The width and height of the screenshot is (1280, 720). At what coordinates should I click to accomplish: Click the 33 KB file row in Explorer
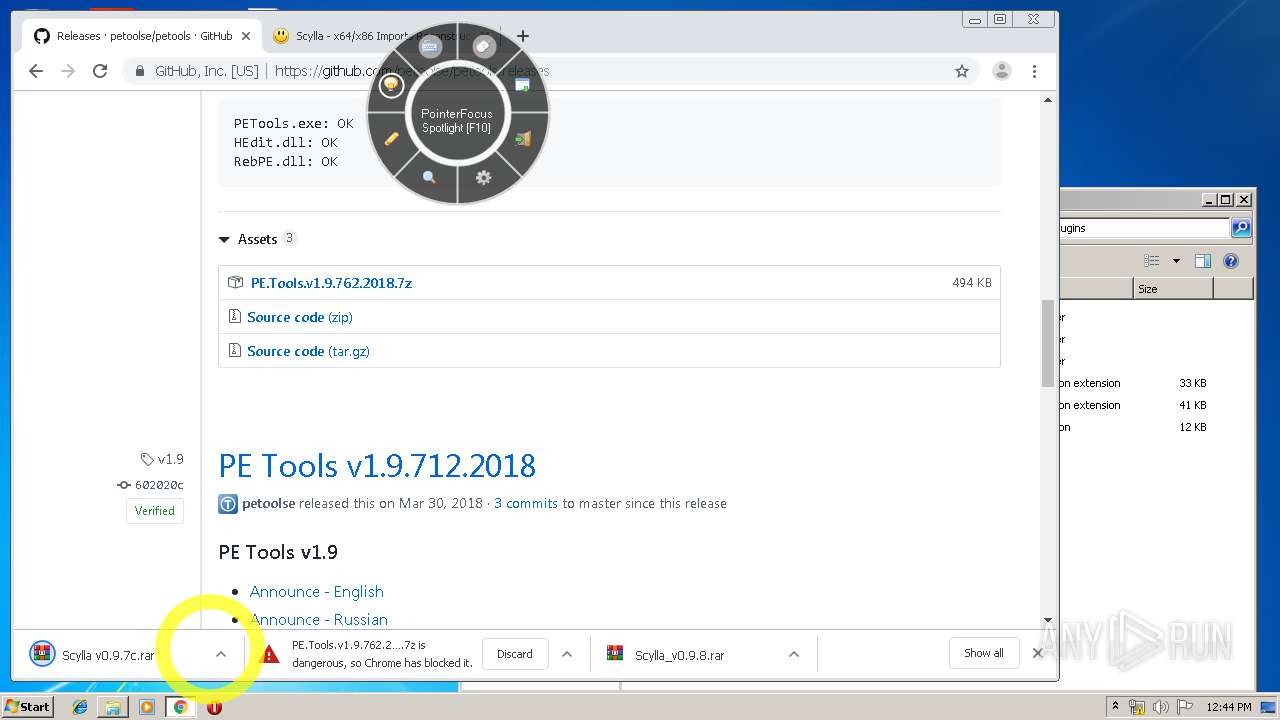coord(1156,383)
